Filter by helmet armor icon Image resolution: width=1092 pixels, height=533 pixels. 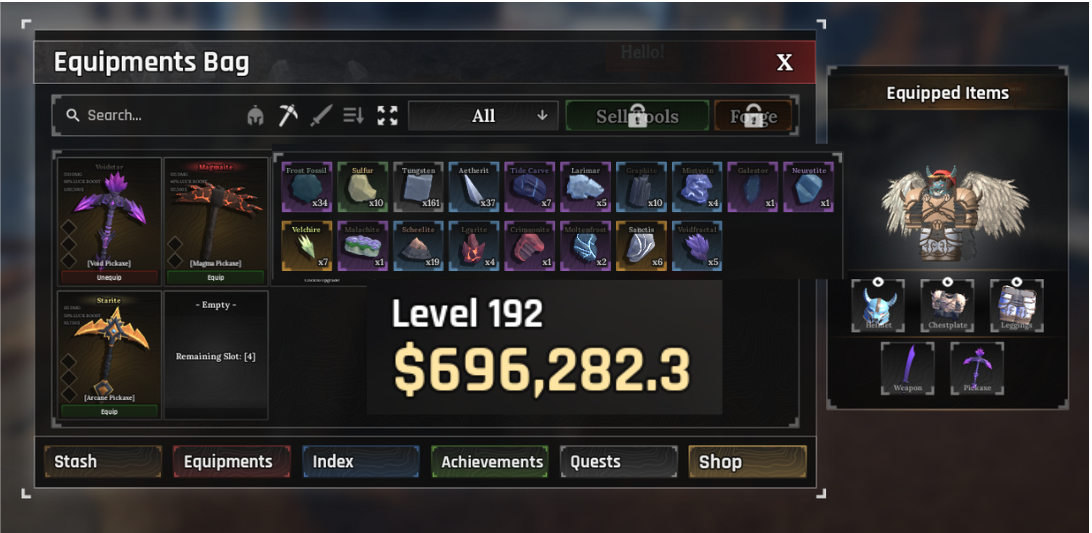click(256, 116)
